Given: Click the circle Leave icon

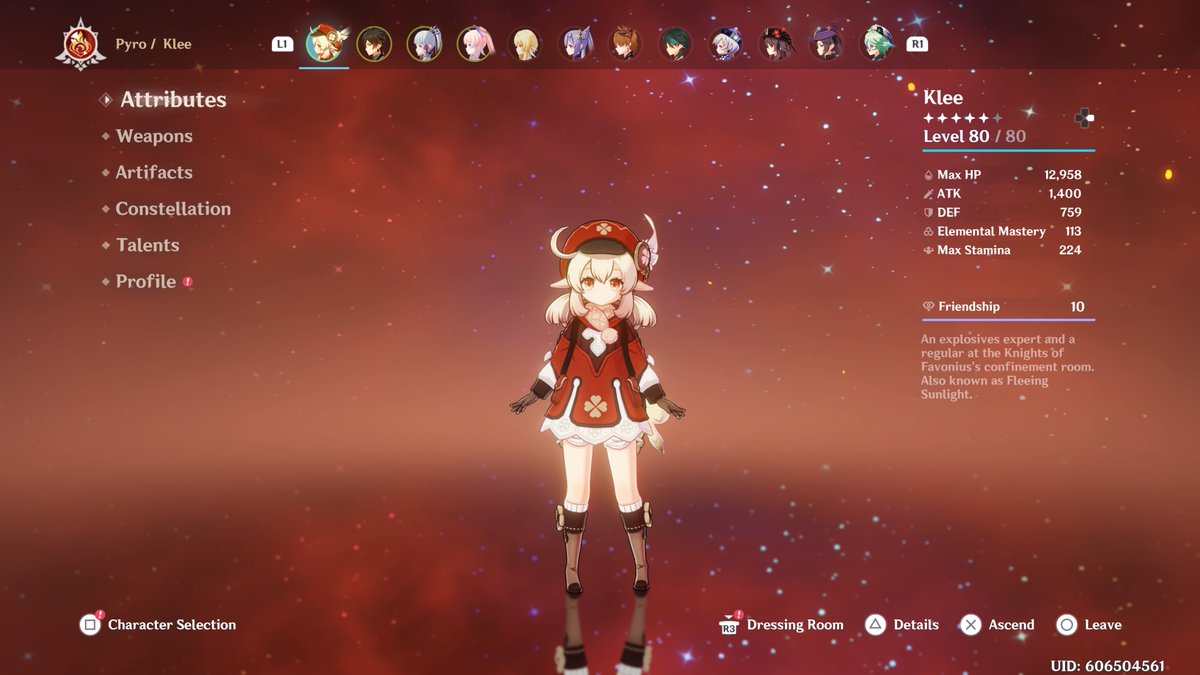Looking at the screenshot, I should pyautogui.click(x=1067, y=625).
